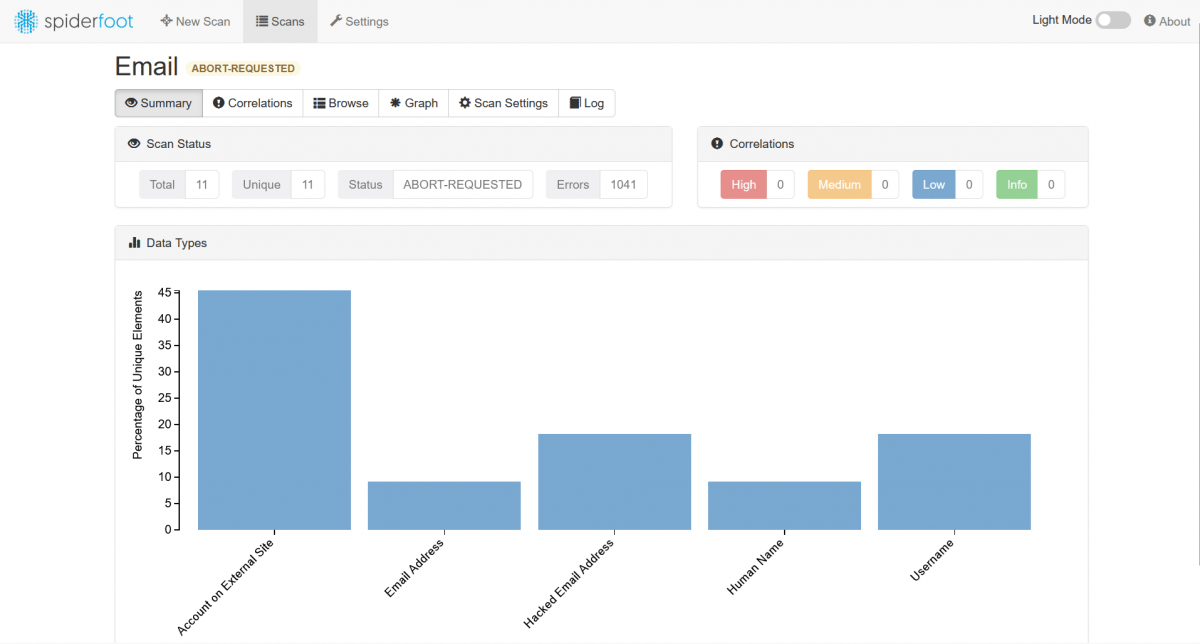
Task: Click the Hacked Email Address bar
Action: point(614,481)
